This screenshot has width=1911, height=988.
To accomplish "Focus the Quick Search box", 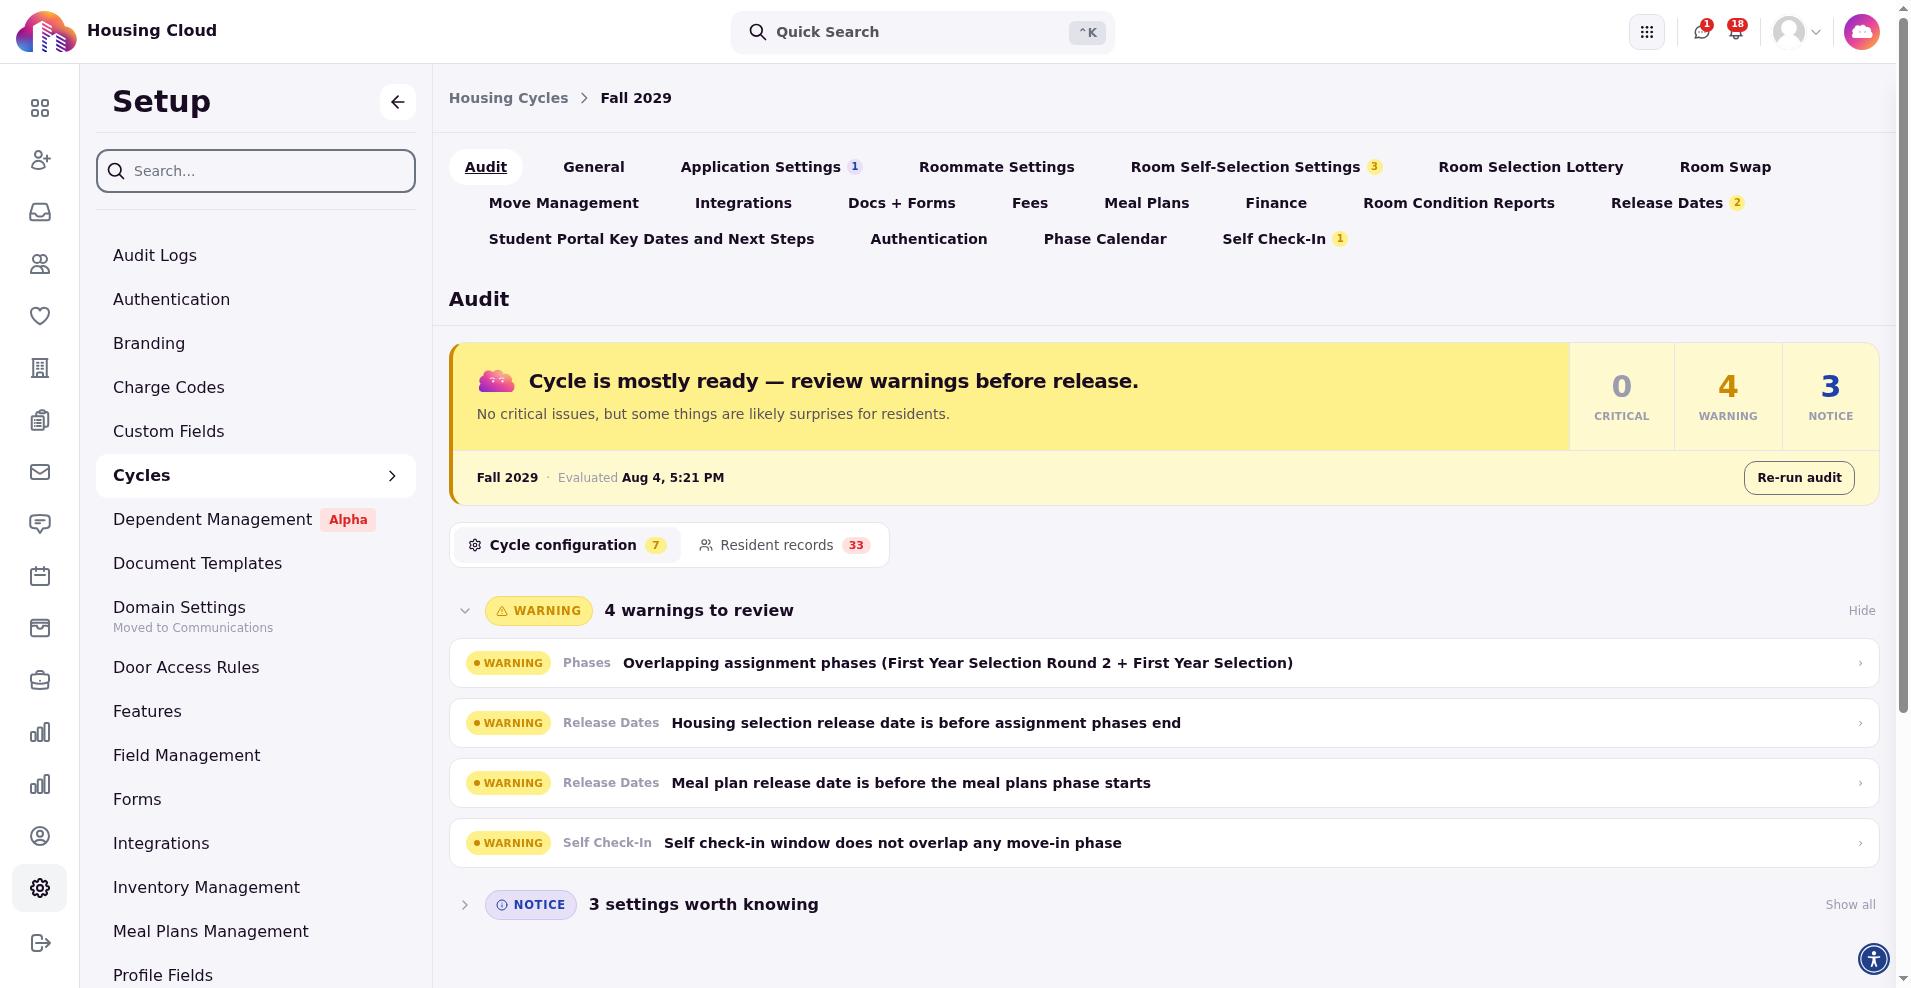I will [923, 32].
